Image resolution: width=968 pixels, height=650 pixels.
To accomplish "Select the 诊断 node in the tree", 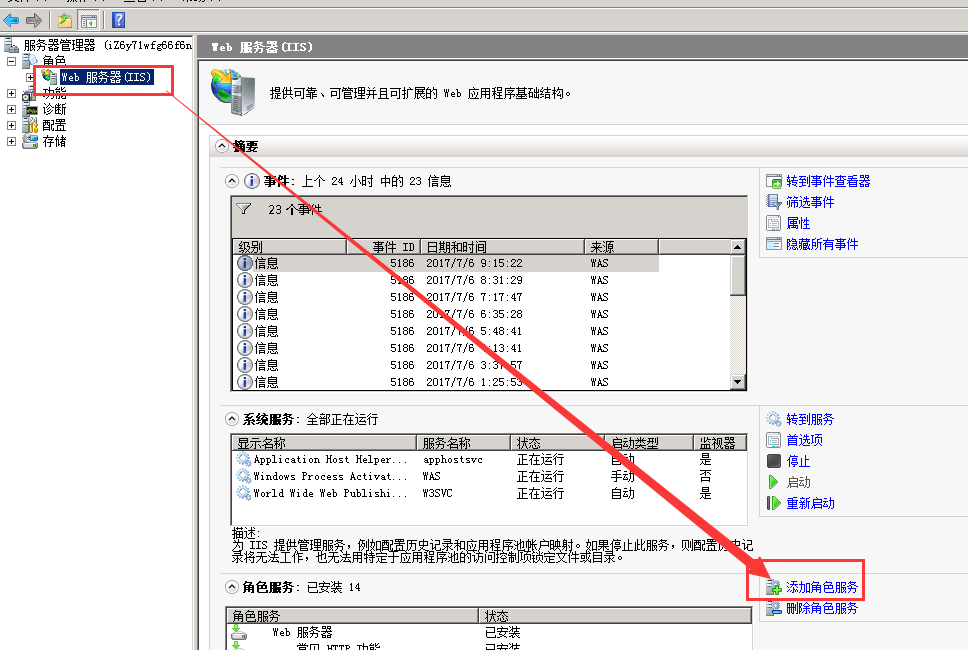I will tap(54, 109).
